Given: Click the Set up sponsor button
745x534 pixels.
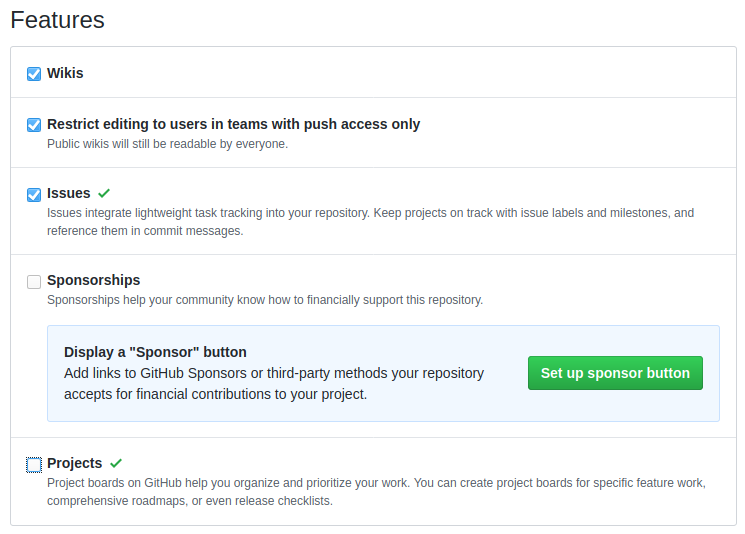Looking at the screenshot, I should pos(615,373).
